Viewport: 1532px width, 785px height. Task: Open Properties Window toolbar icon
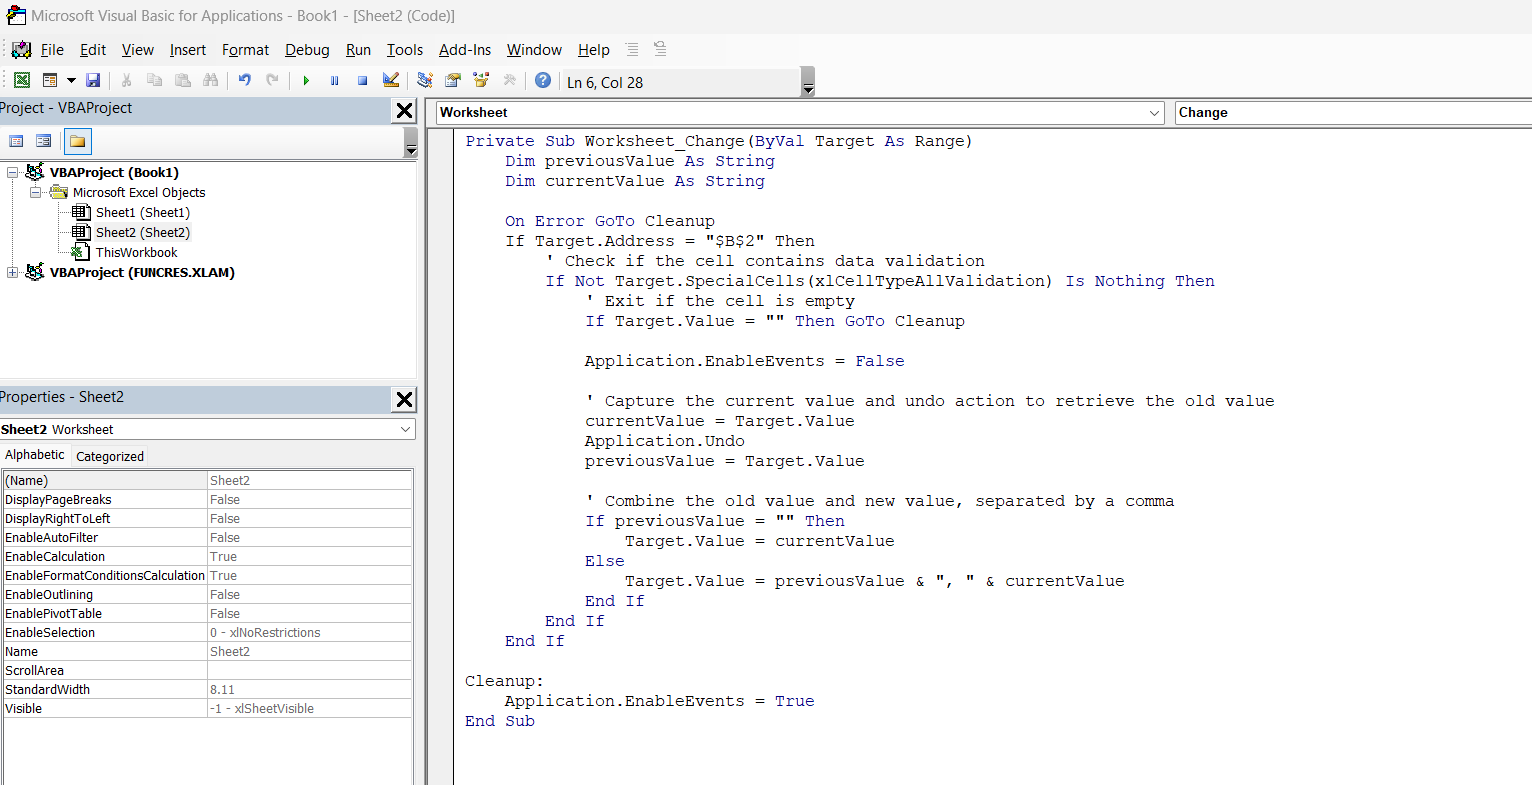coord(453,80)
